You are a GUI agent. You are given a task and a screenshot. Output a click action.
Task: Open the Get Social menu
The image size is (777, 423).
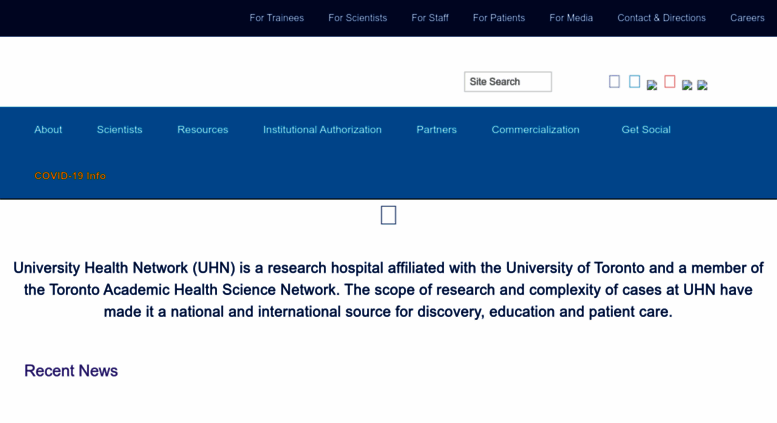(646, 130)
